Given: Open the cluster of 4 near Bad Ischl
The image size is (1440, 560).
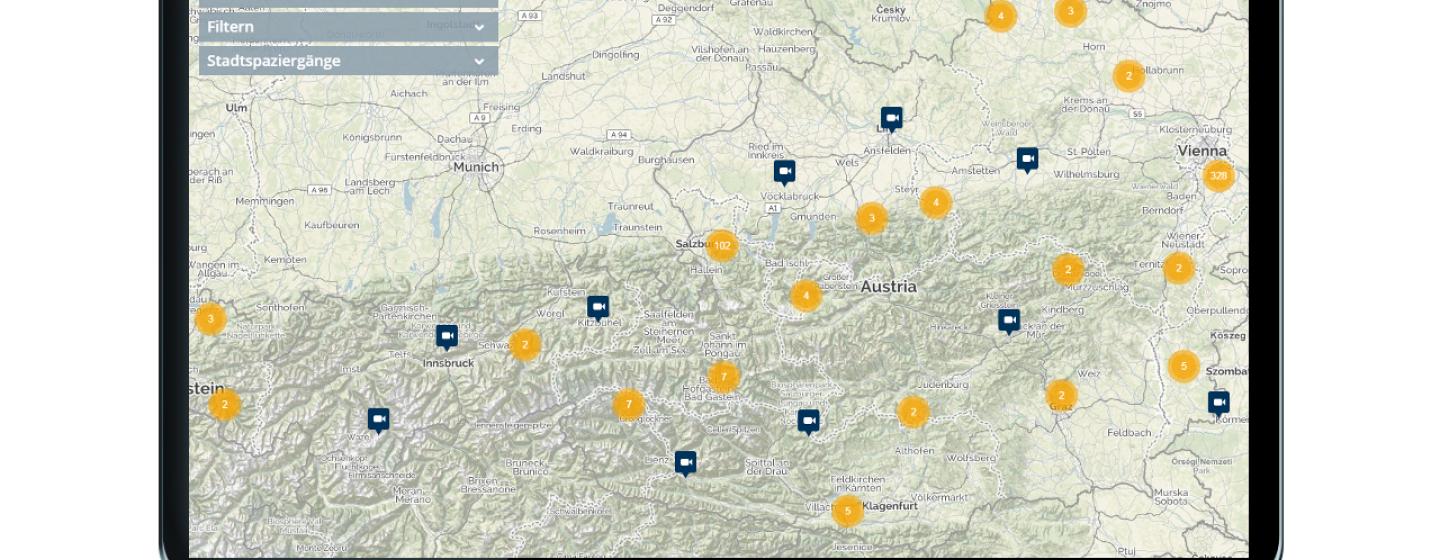Looking at the screenshot, I should (806, 296).
